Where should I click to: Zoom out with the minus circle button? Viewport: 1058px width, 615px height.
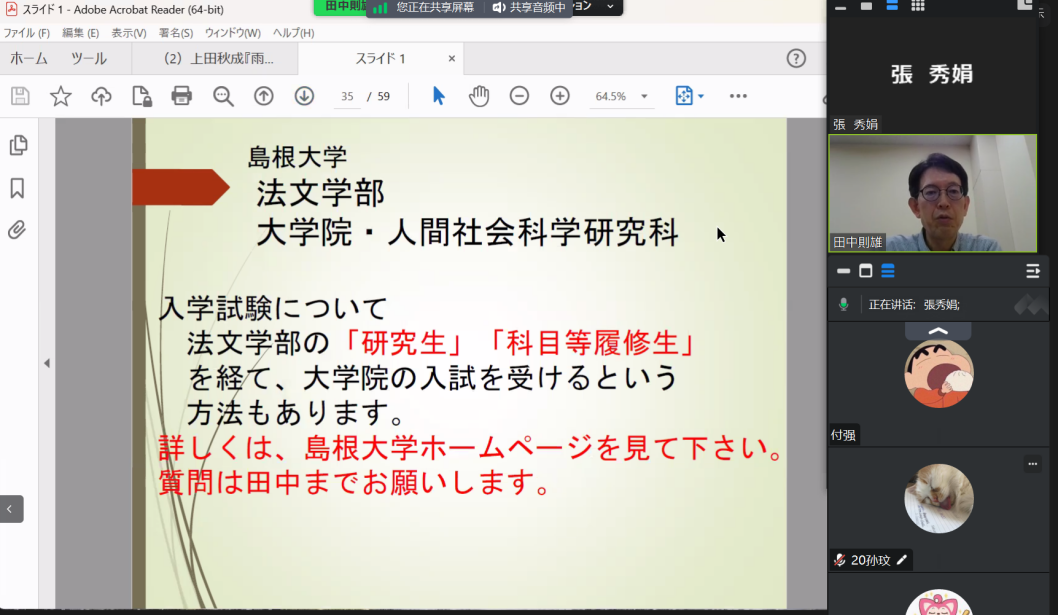(x=519, y=96)
